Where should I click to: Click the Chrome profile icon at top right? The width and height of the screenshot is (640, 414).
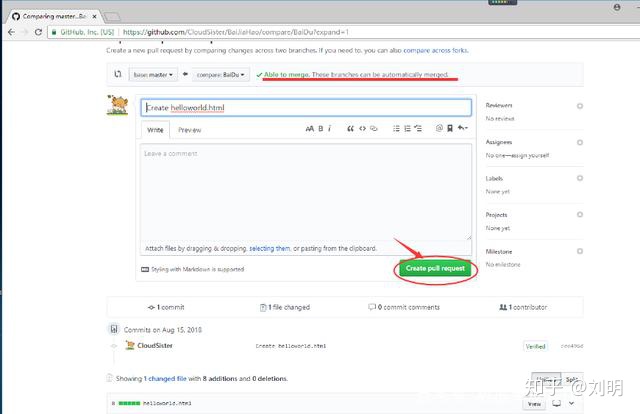click(x=617, y=7)
